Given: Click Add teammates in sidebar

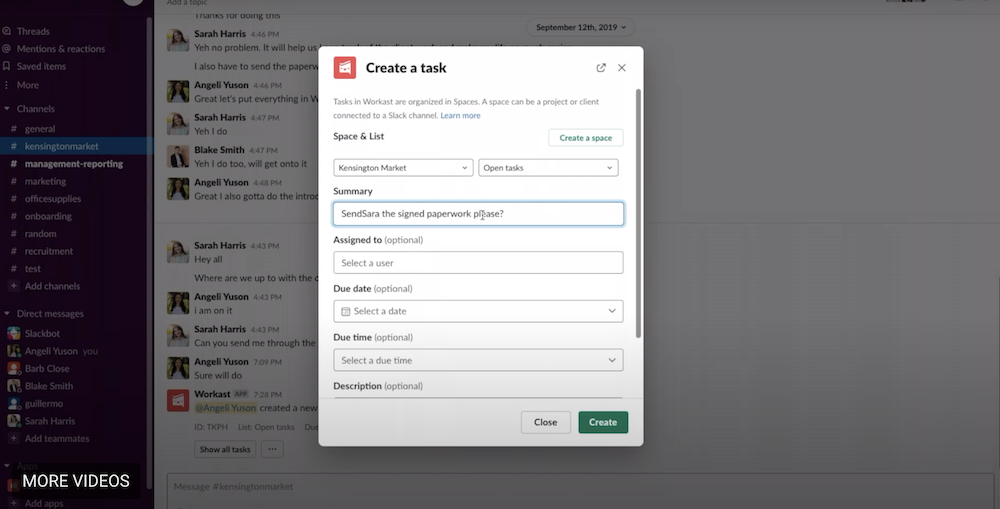Looking at the screenshot, I should click(57, 439).
